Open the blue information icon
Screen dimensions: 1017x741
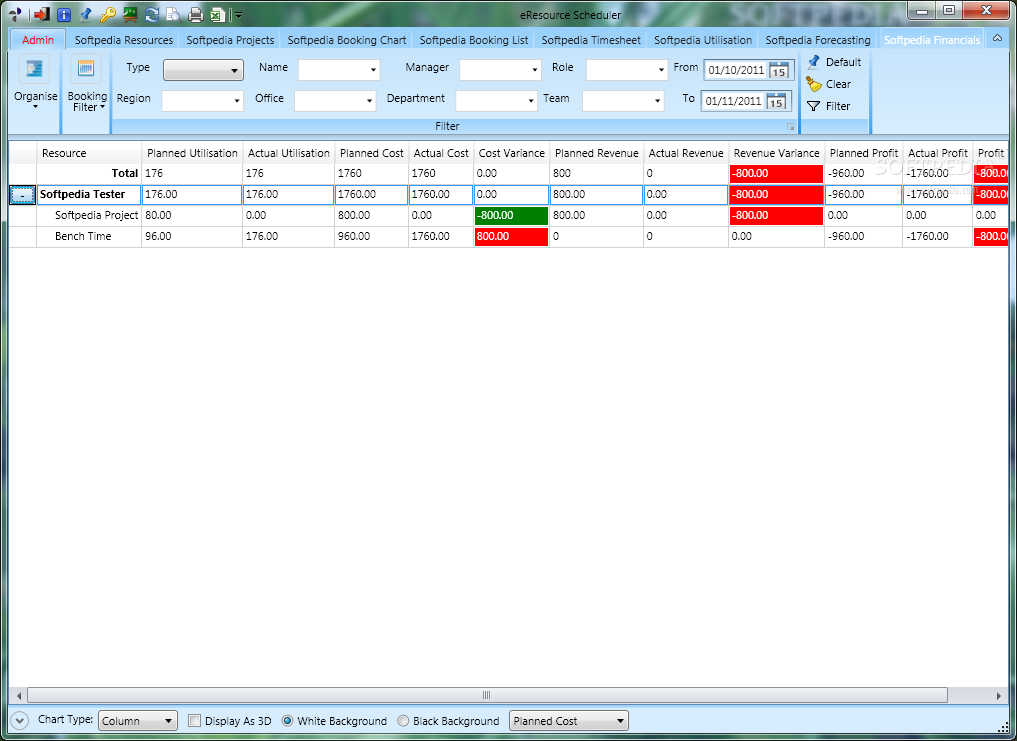64,14
